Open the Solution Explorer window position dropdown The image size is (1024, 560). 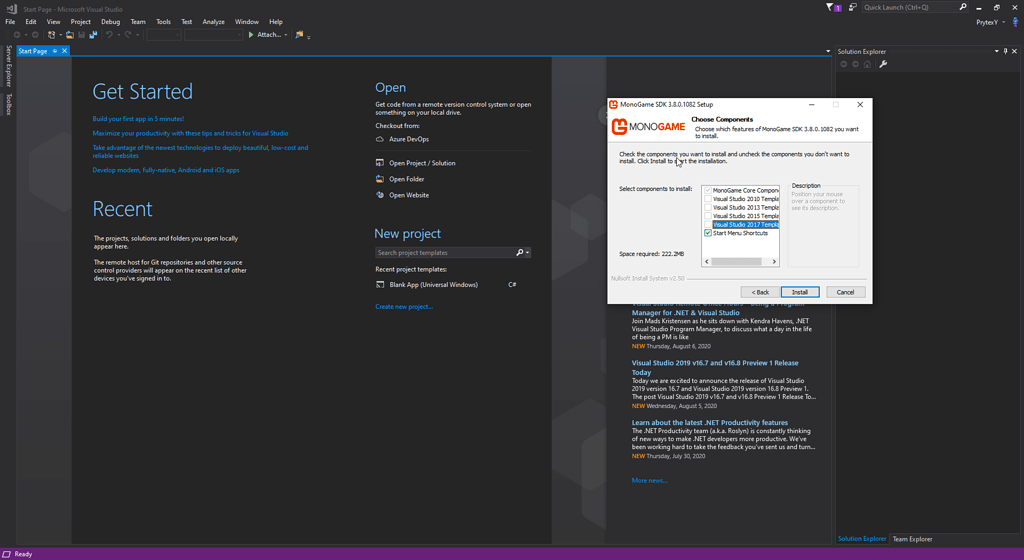(x=997, y=51)
